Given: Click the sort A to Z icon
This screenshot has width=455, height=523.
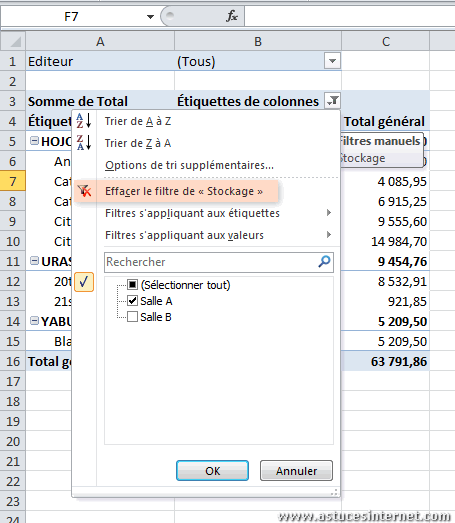Looking at the screenshot, I should 83,121.
